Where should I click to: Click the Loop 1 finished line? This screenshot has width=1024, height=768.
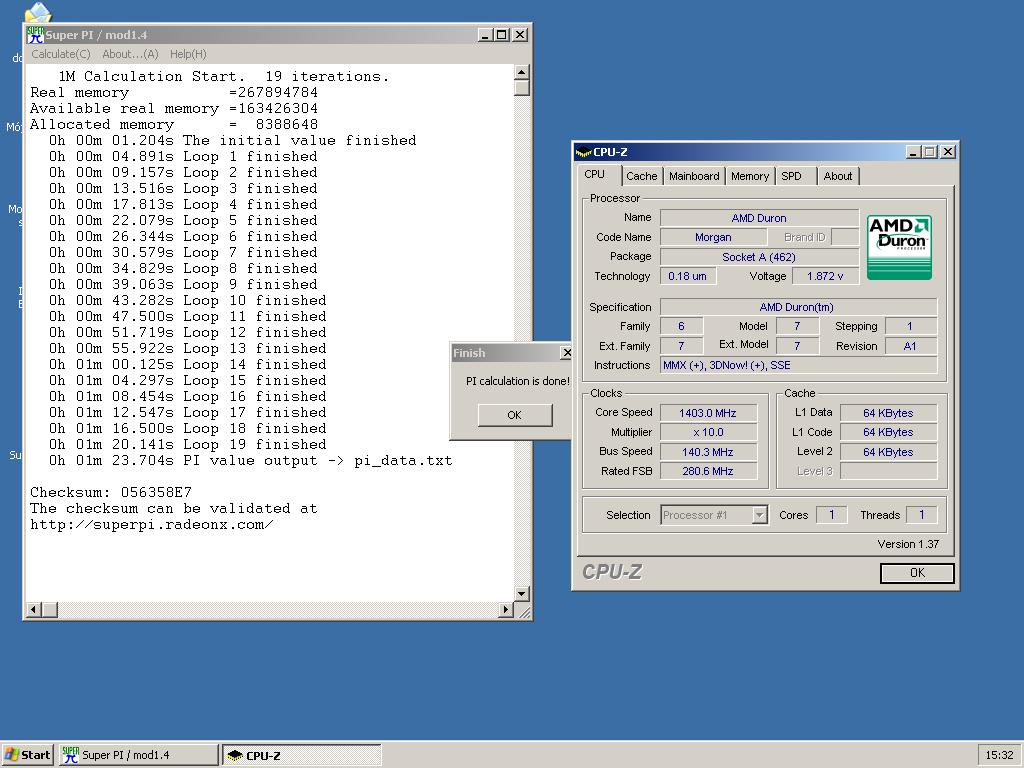point(183,157)
